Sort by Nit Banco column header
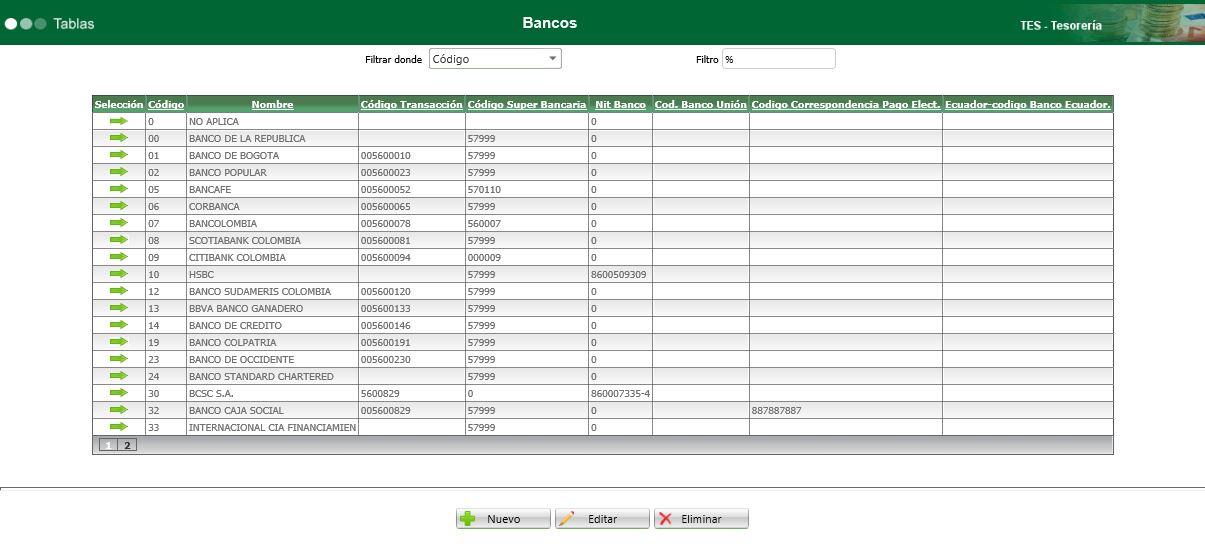 pos(620,104)
